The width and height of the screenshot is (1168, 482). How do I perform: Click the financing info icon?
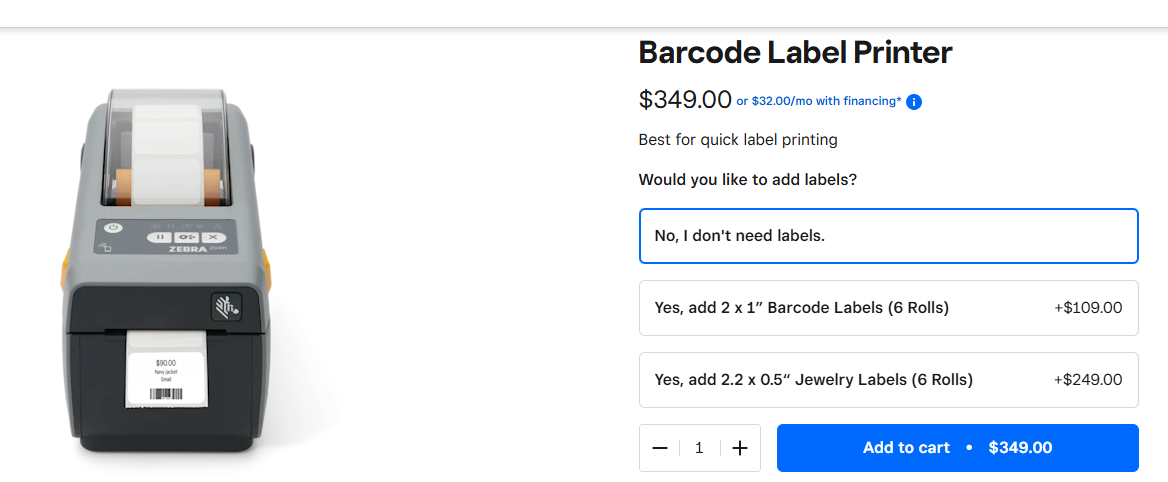click(914, 101)
